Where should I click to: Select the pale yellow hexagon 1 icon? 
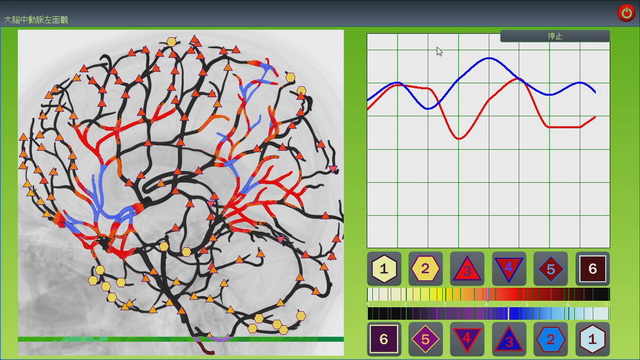[384, 269]
